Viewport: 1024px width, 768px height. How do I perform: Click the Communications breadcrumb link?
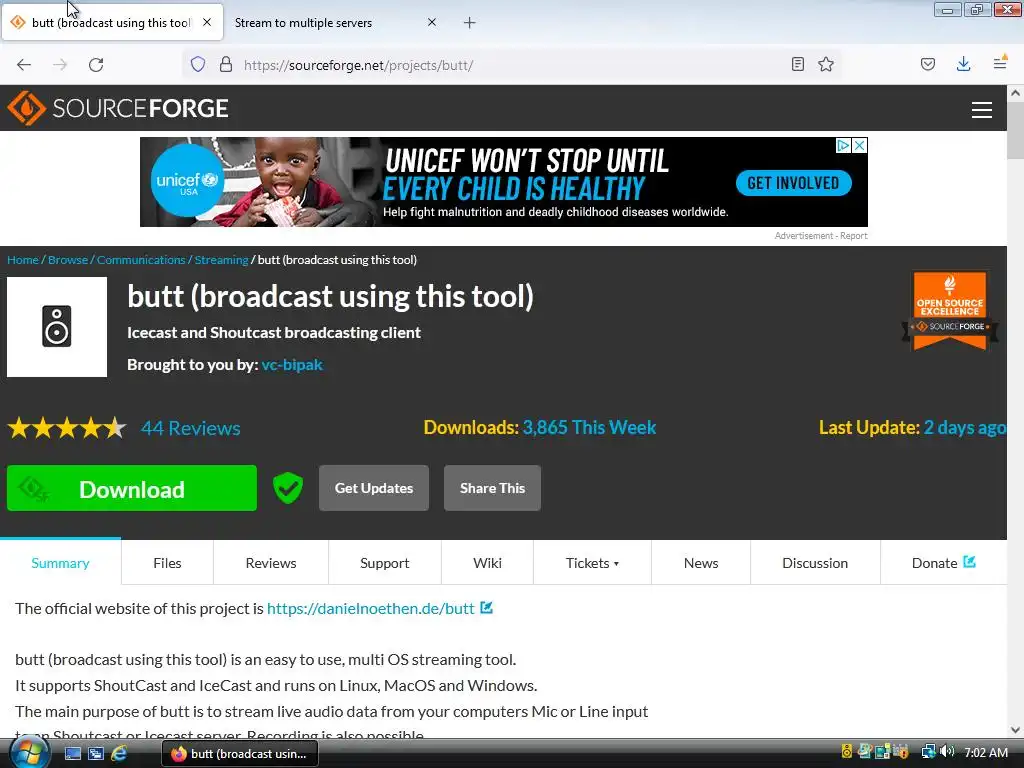141,260
